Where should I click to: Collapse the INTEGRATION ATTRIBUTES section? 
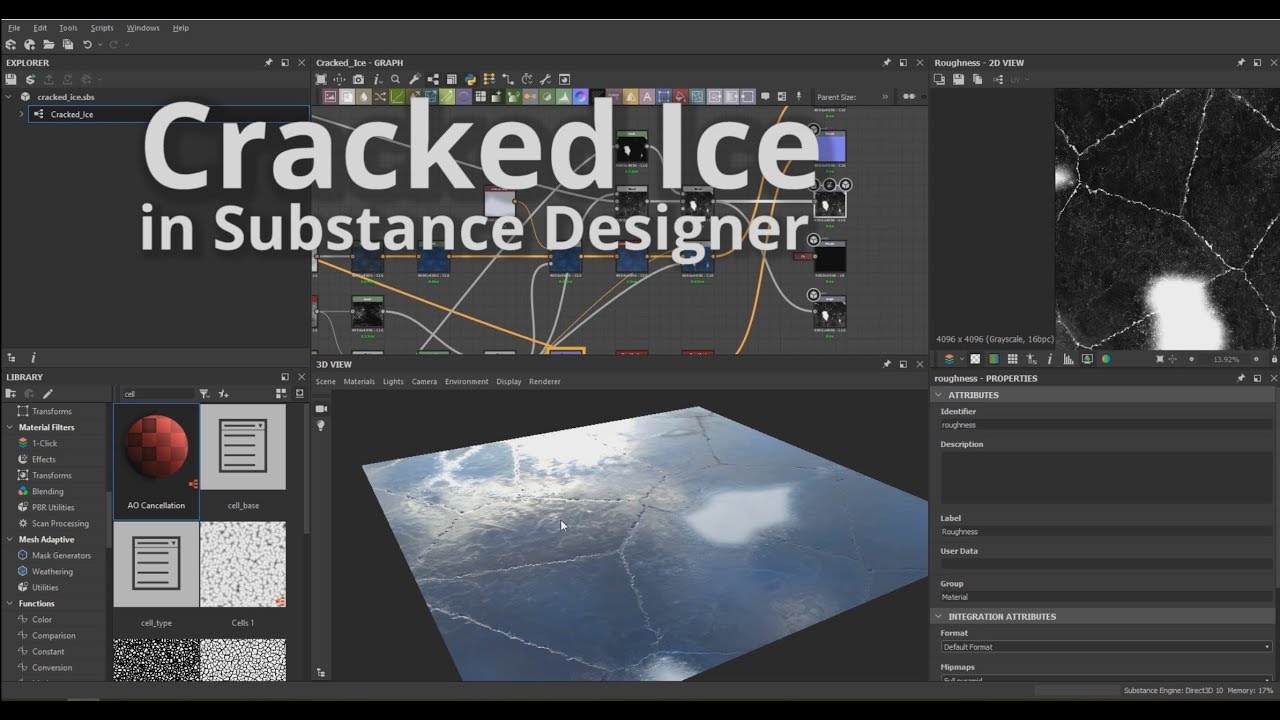pos(939,616)
